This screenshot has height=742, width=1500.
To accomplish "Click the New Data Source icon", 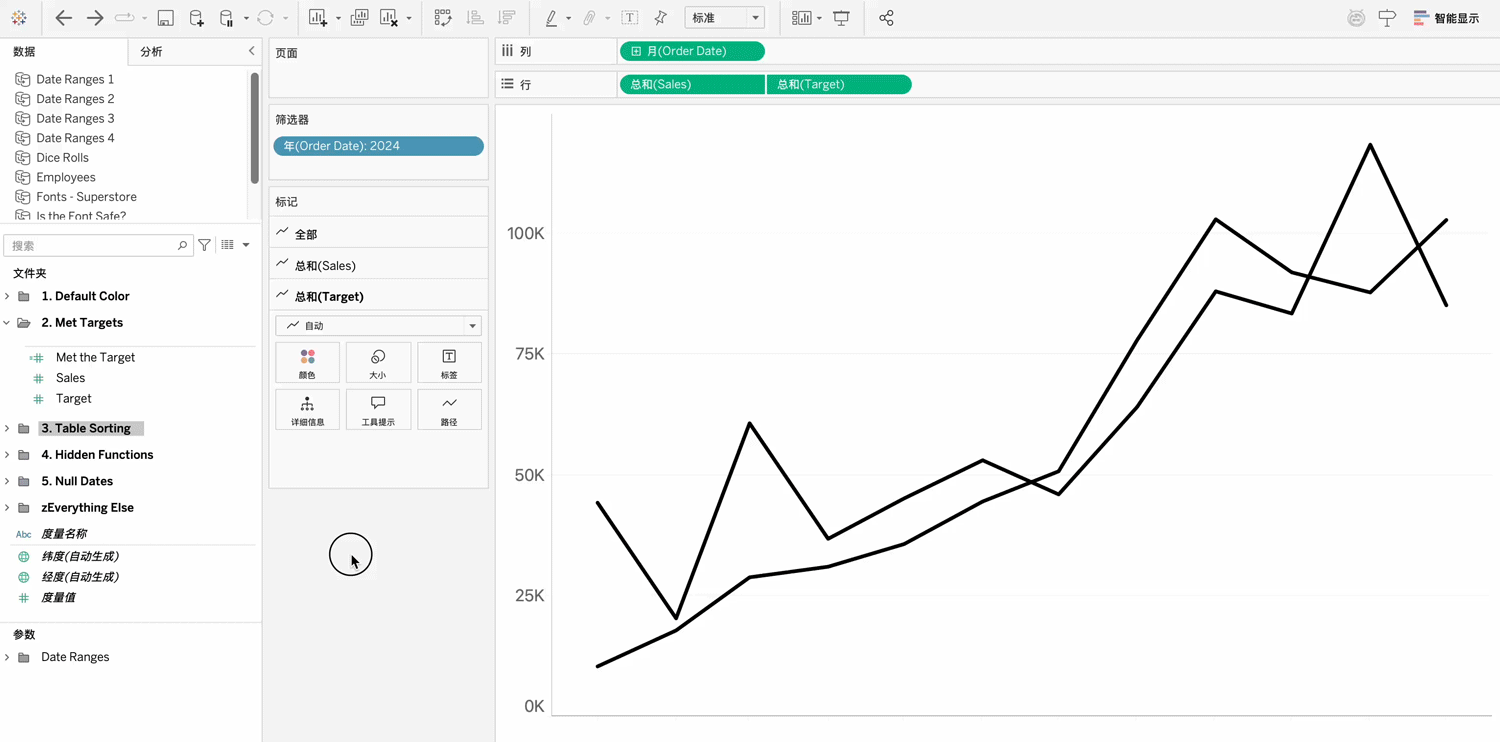I will 196,18.
